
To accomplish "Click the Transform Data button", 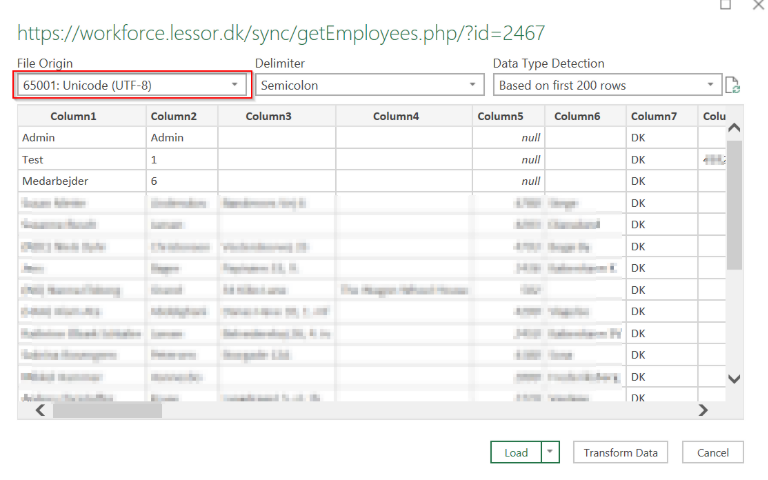I will click(x=621, y=452).
